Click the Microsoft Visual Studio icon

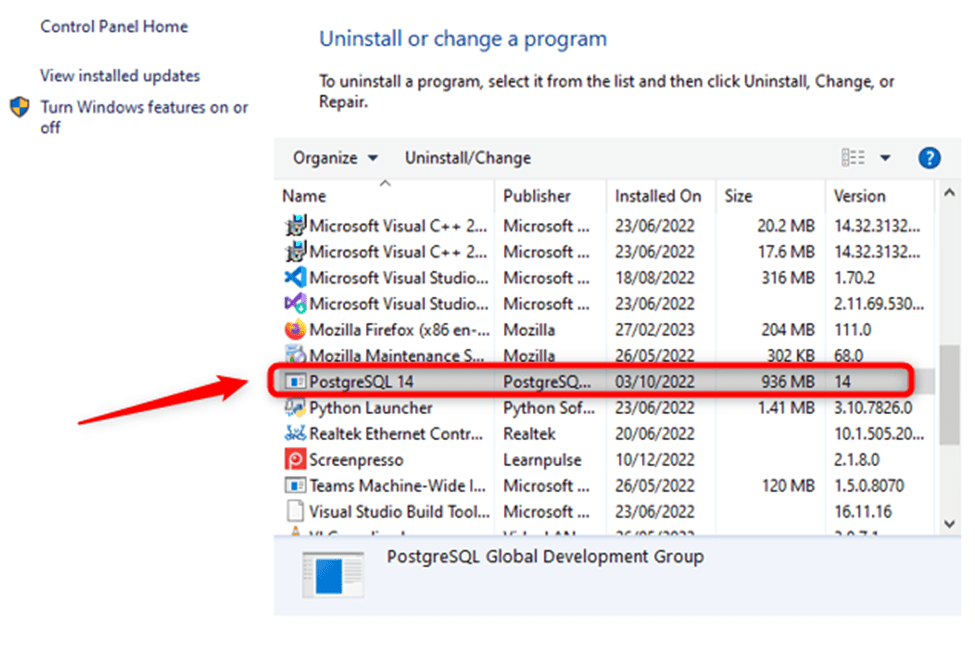coord(294,277)
